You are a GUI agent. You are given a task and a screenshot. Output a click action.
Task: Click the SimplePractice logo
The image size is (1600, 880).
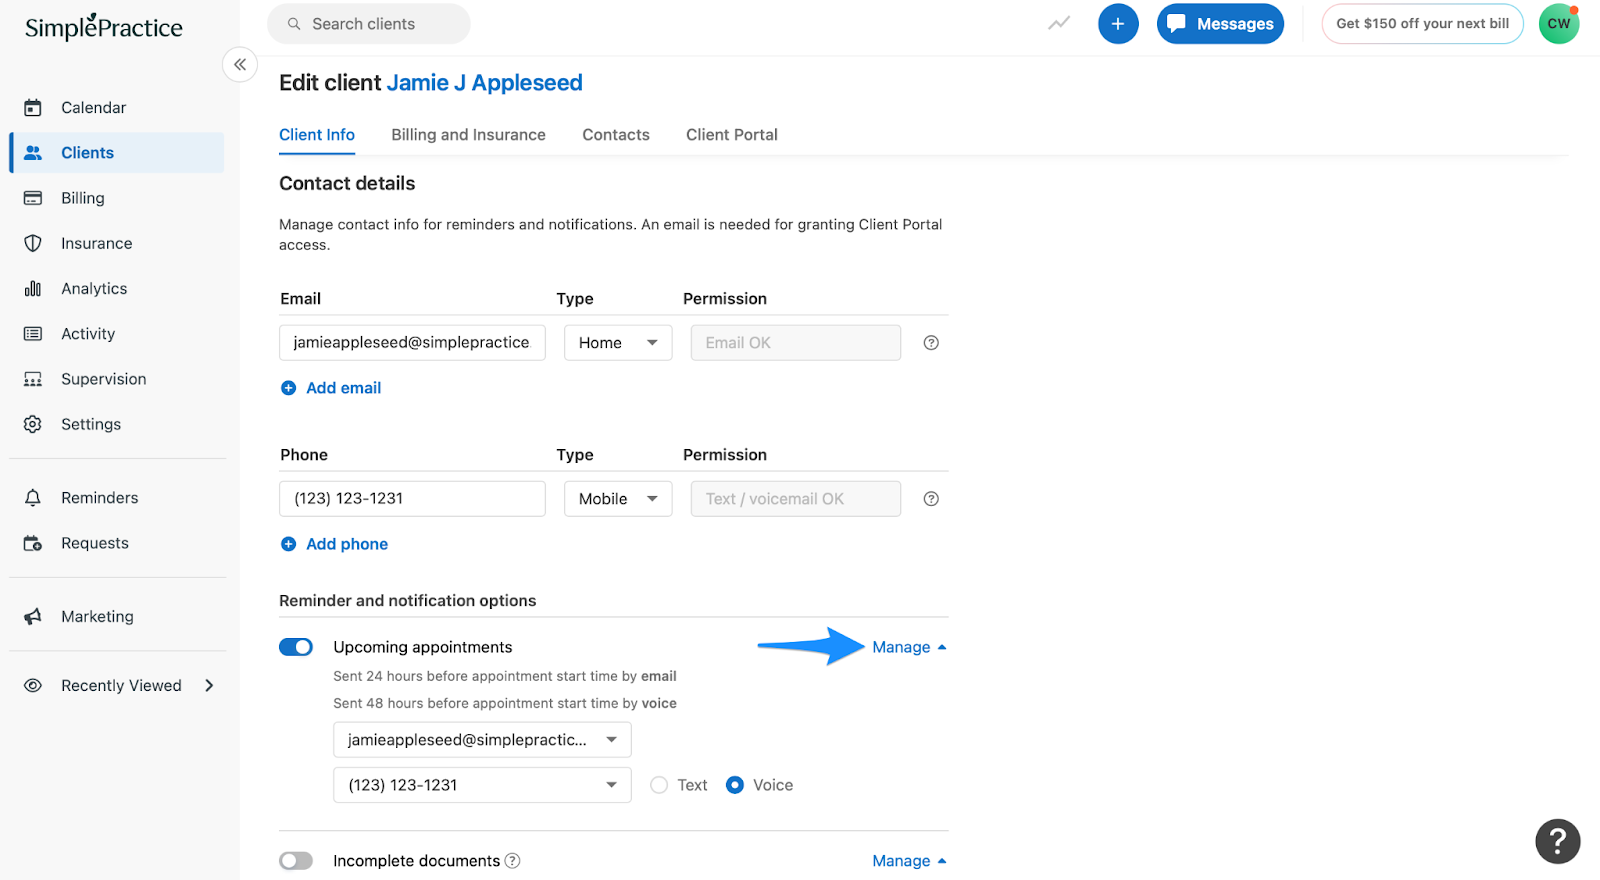pyautogui.click(x=104, y=27)
